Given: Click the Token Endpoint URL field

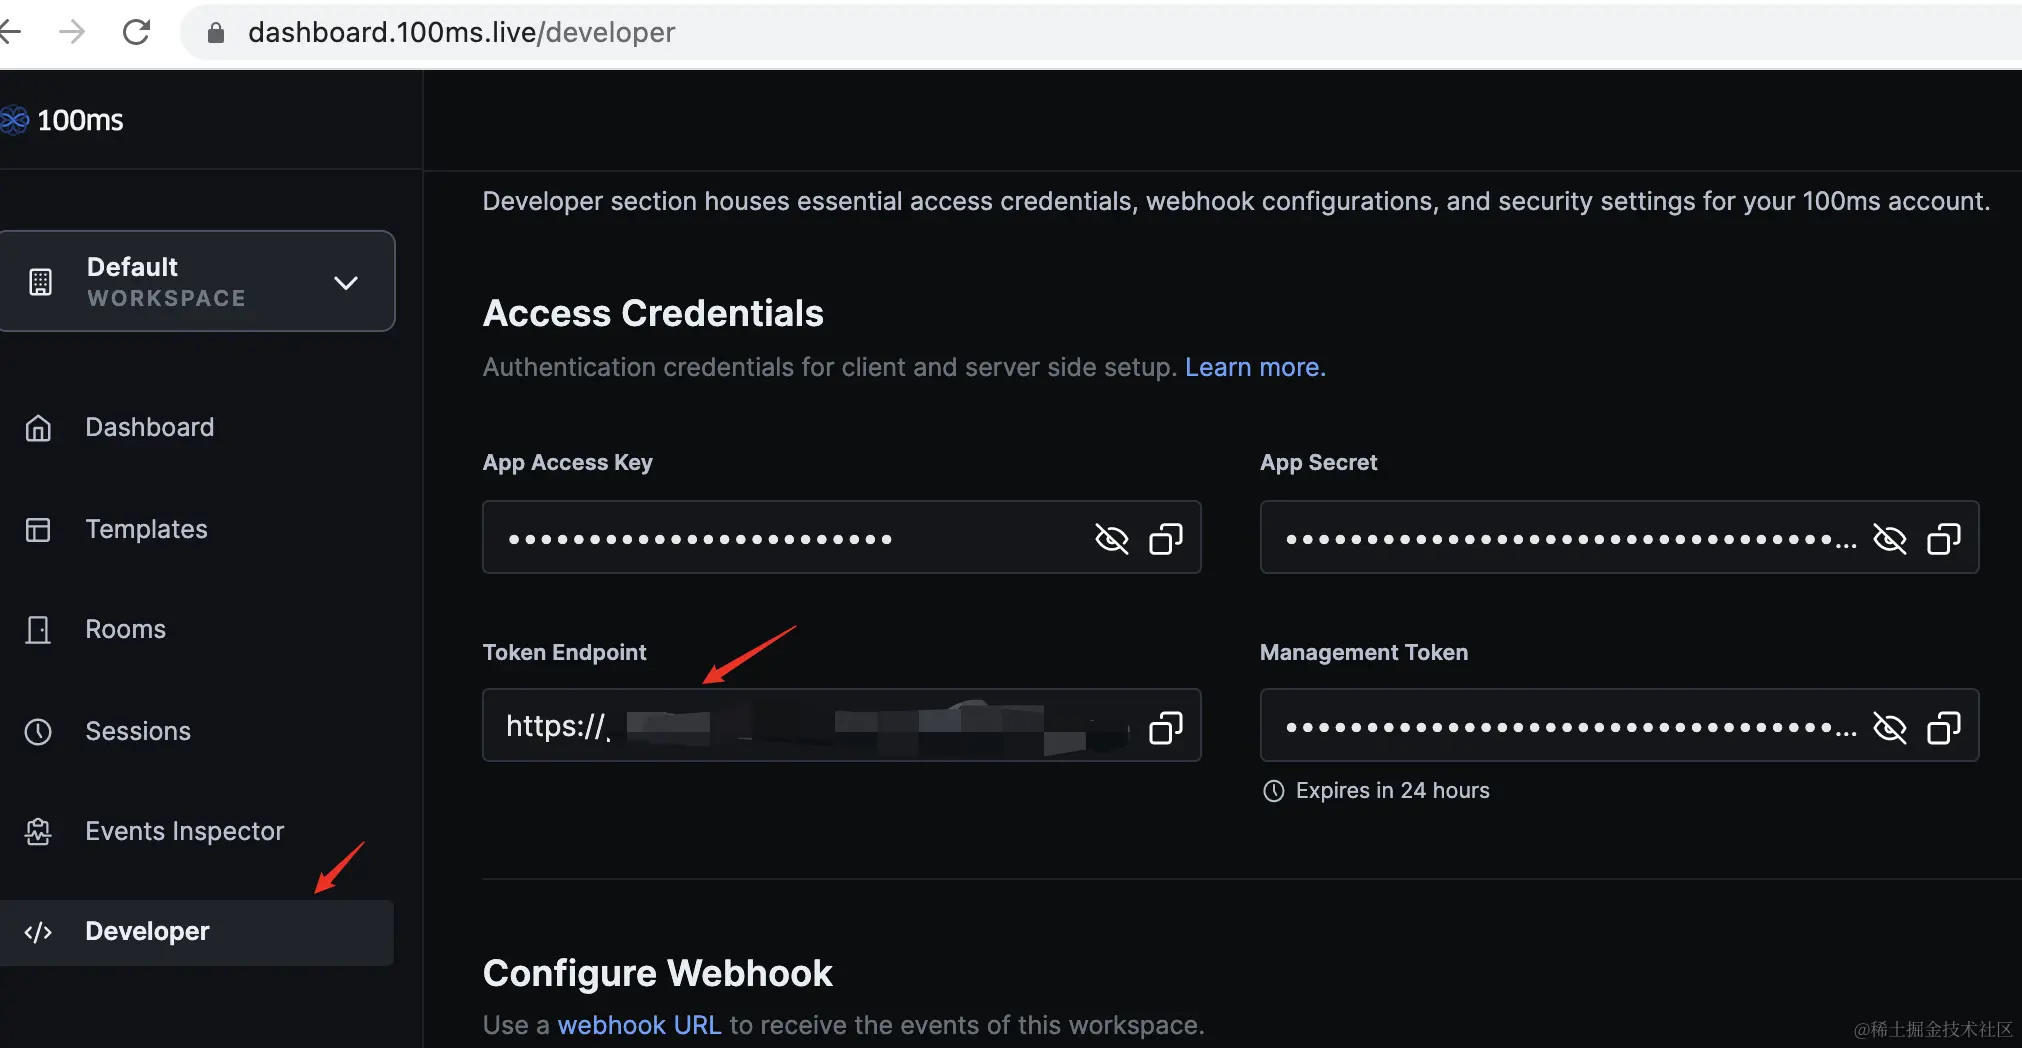Looking at the screenshot, I should (x=810, y=726).
